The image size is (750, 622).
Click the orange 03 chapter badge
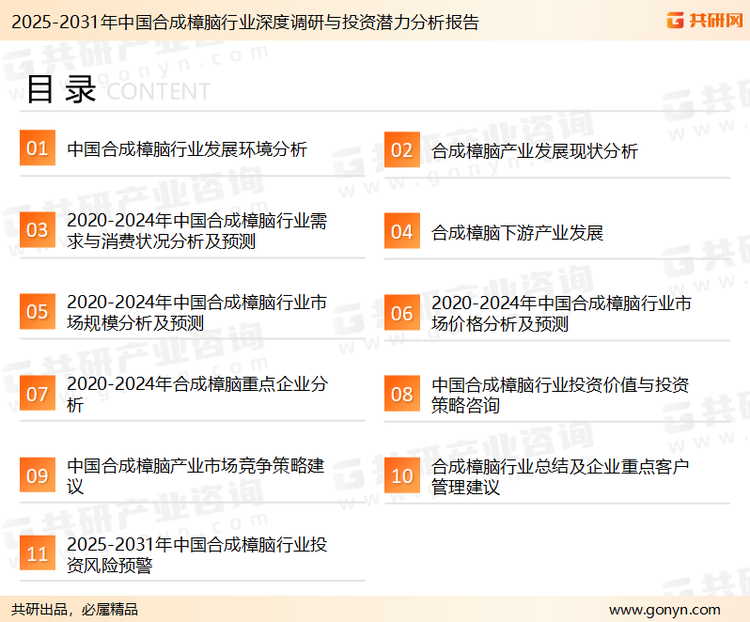(37, 230)
